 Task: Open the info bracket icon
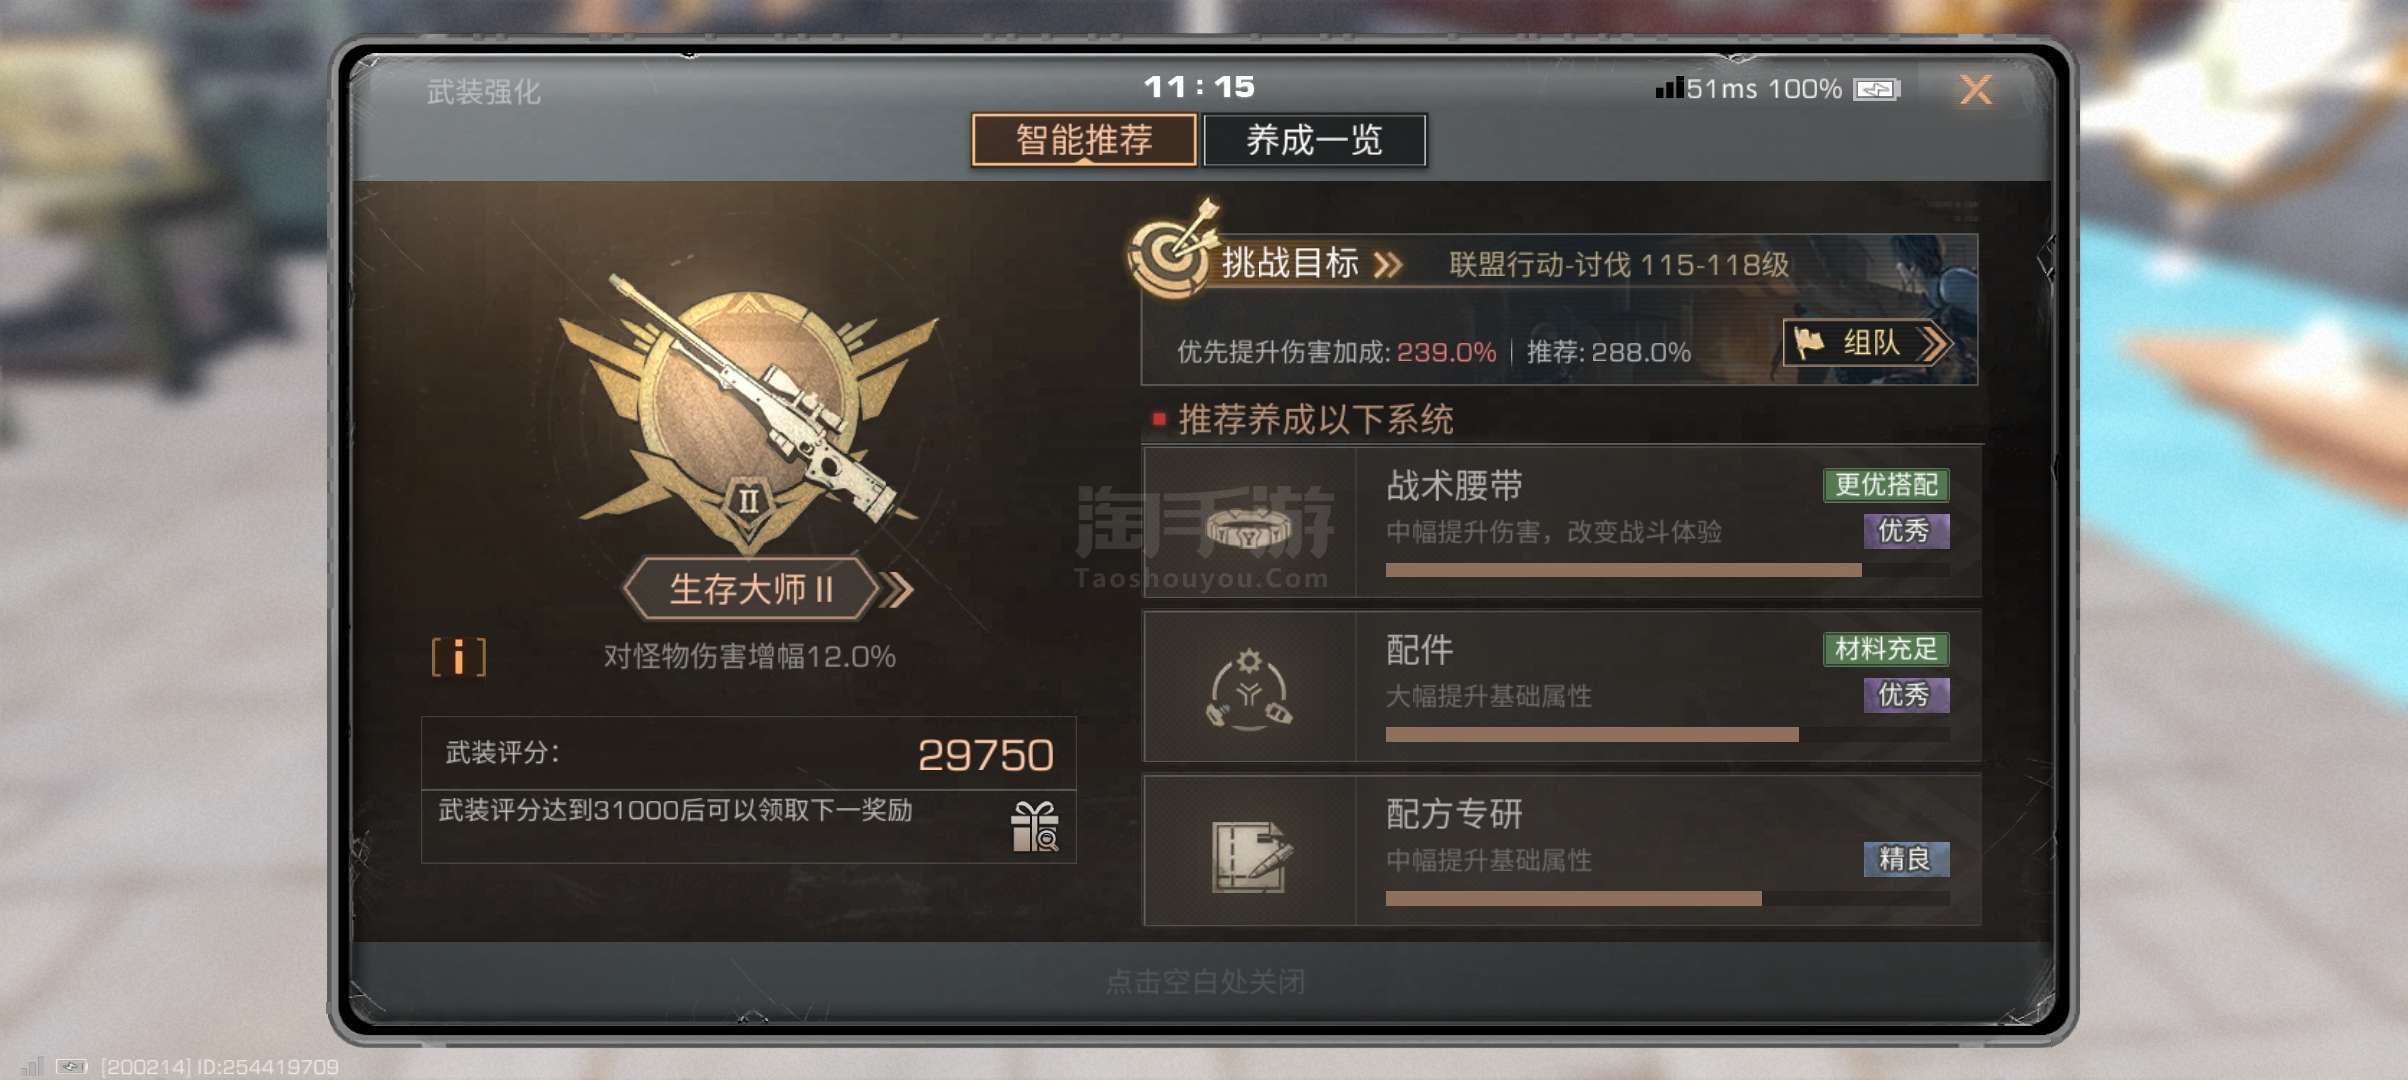coord(459,657)
